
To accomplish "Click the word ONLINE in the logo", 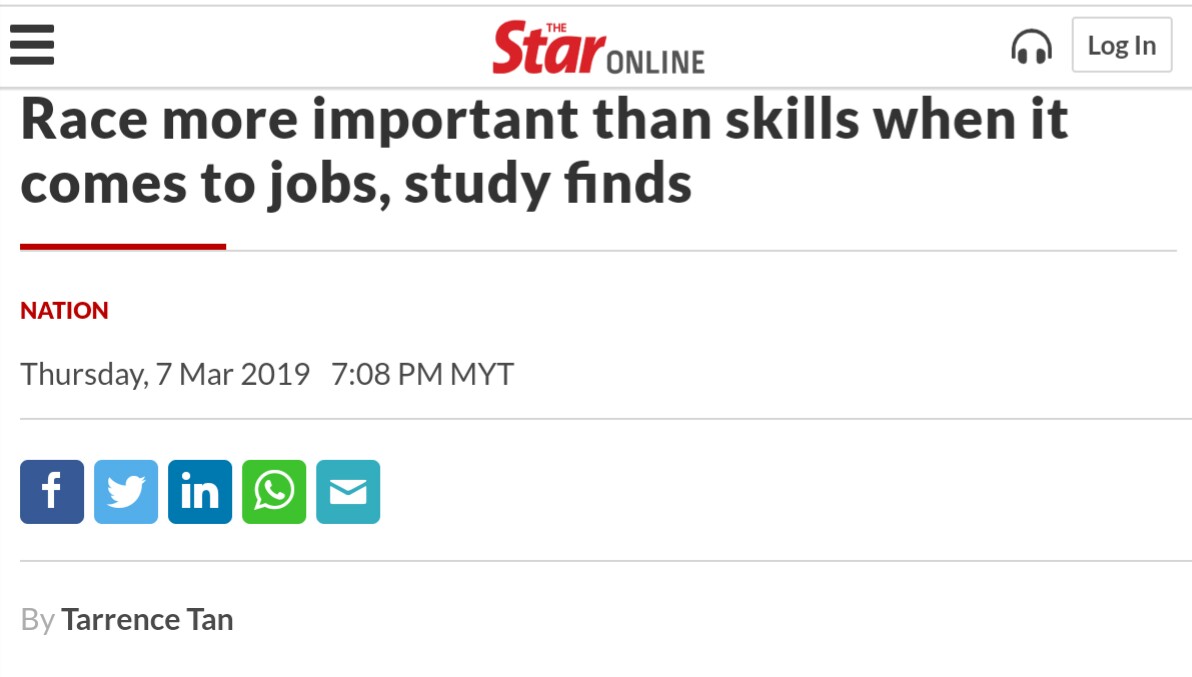I will pyautogui.click(x=655, y=62).
